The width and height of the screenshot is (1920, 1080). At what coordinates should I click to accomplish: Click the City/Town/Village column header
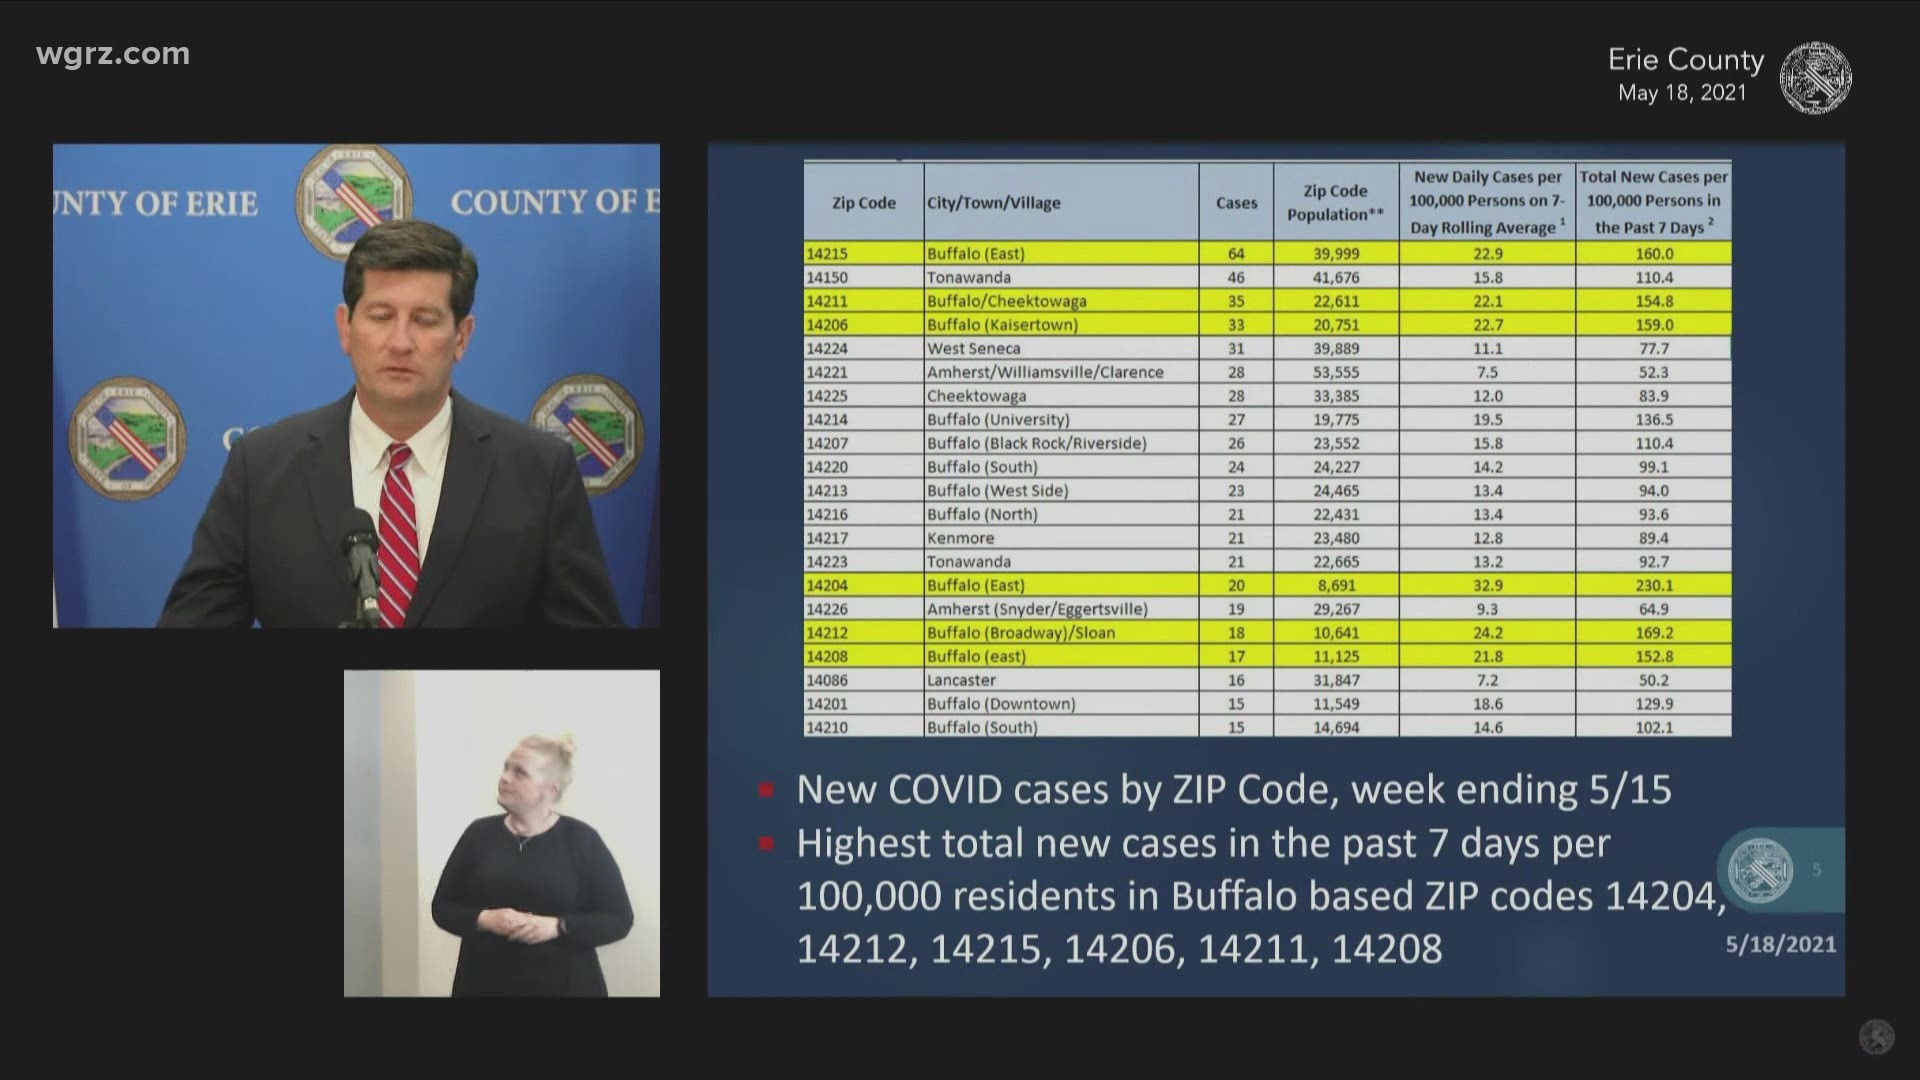[1061, 203]
